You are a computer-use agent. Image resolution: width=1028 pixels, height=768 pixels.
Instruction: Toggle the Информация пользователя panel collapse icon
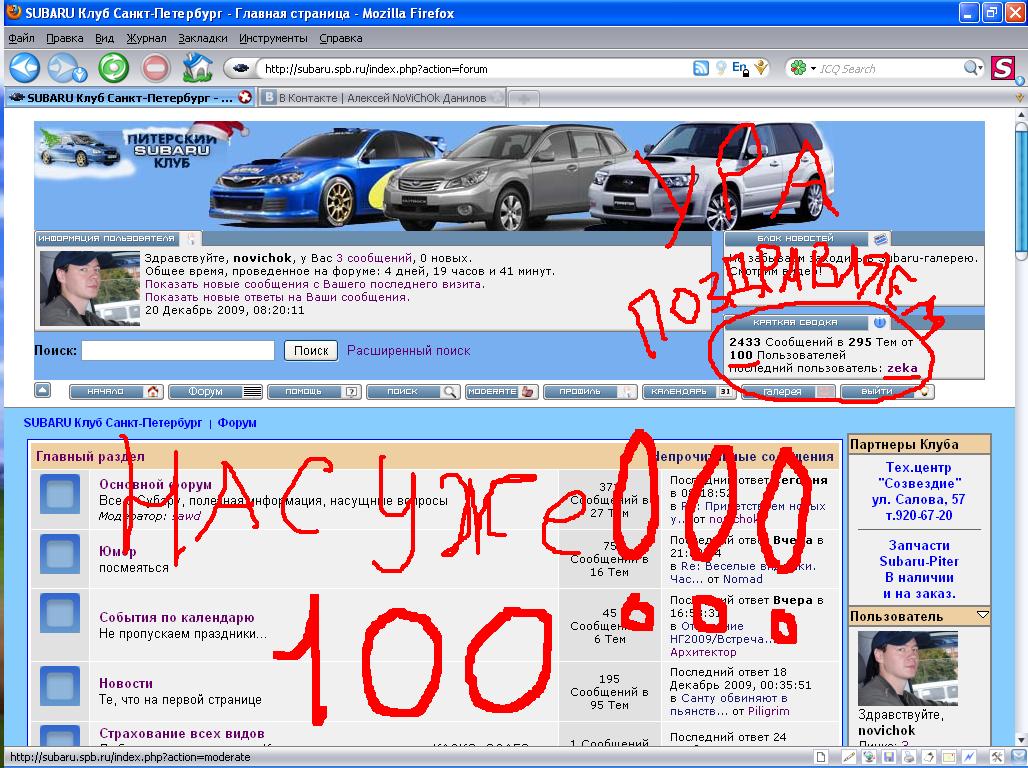tap(193, 239)
